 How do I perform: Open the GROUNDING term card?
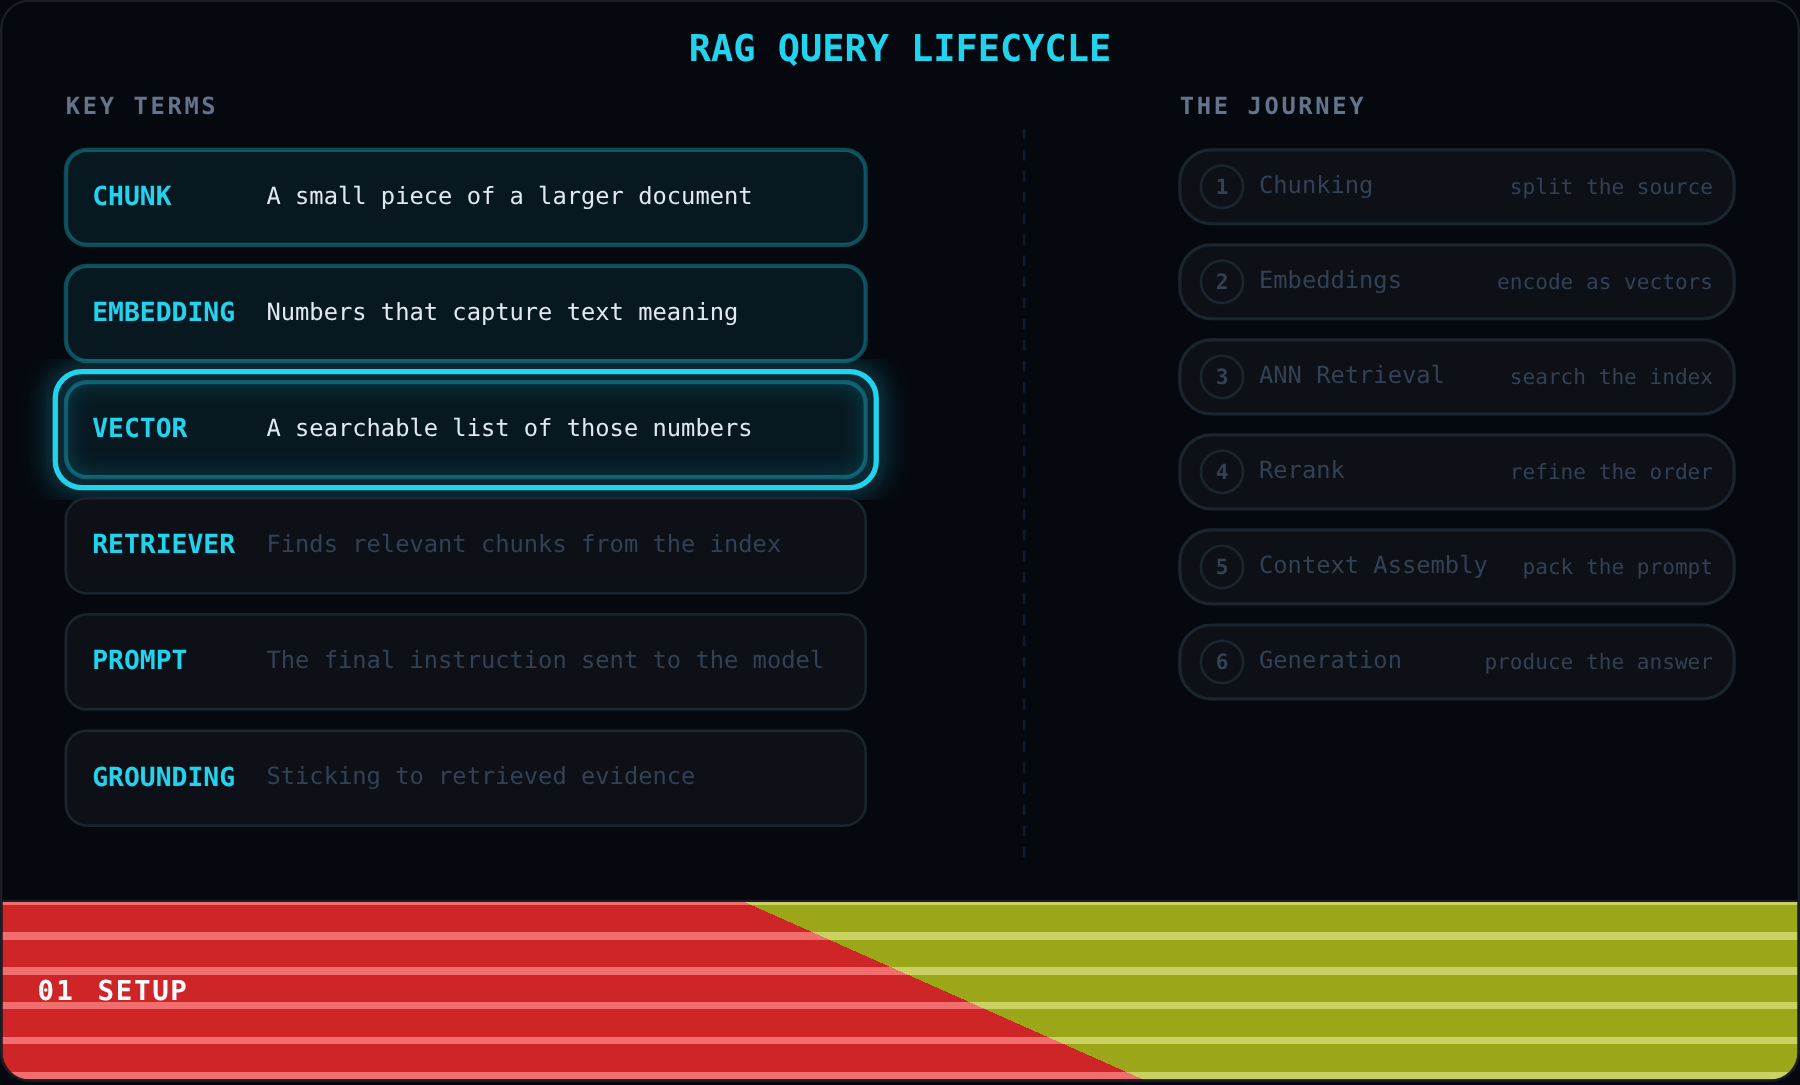click(466, 777)
